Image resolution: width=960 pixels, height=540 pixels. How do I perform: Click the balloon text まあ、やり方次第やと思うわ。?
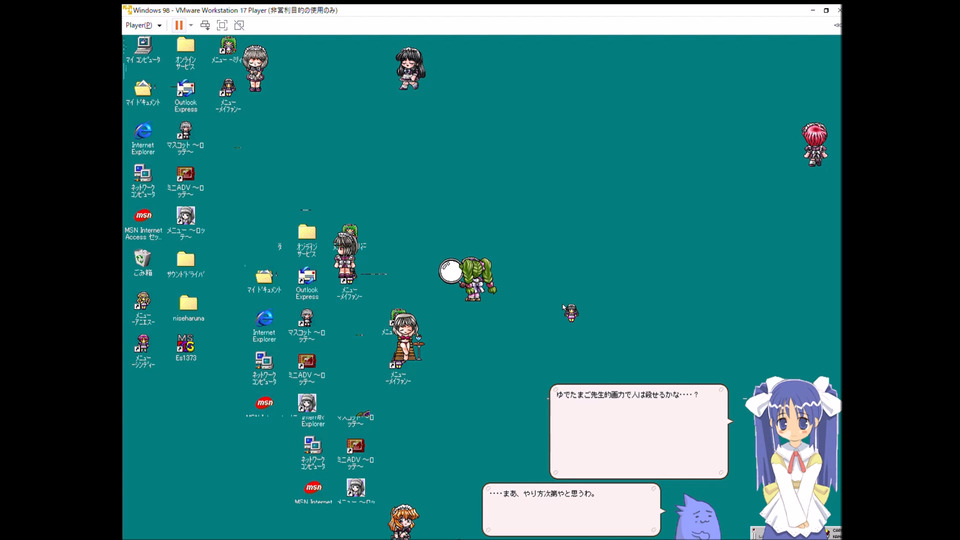point(542,493)
